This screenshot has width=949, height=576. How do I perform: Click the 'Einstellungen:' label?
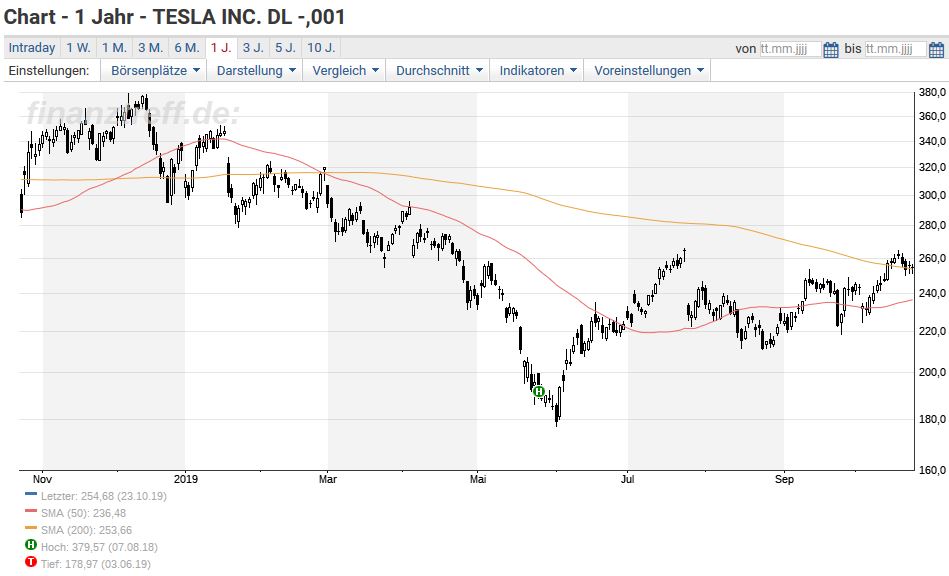[48, 70]
